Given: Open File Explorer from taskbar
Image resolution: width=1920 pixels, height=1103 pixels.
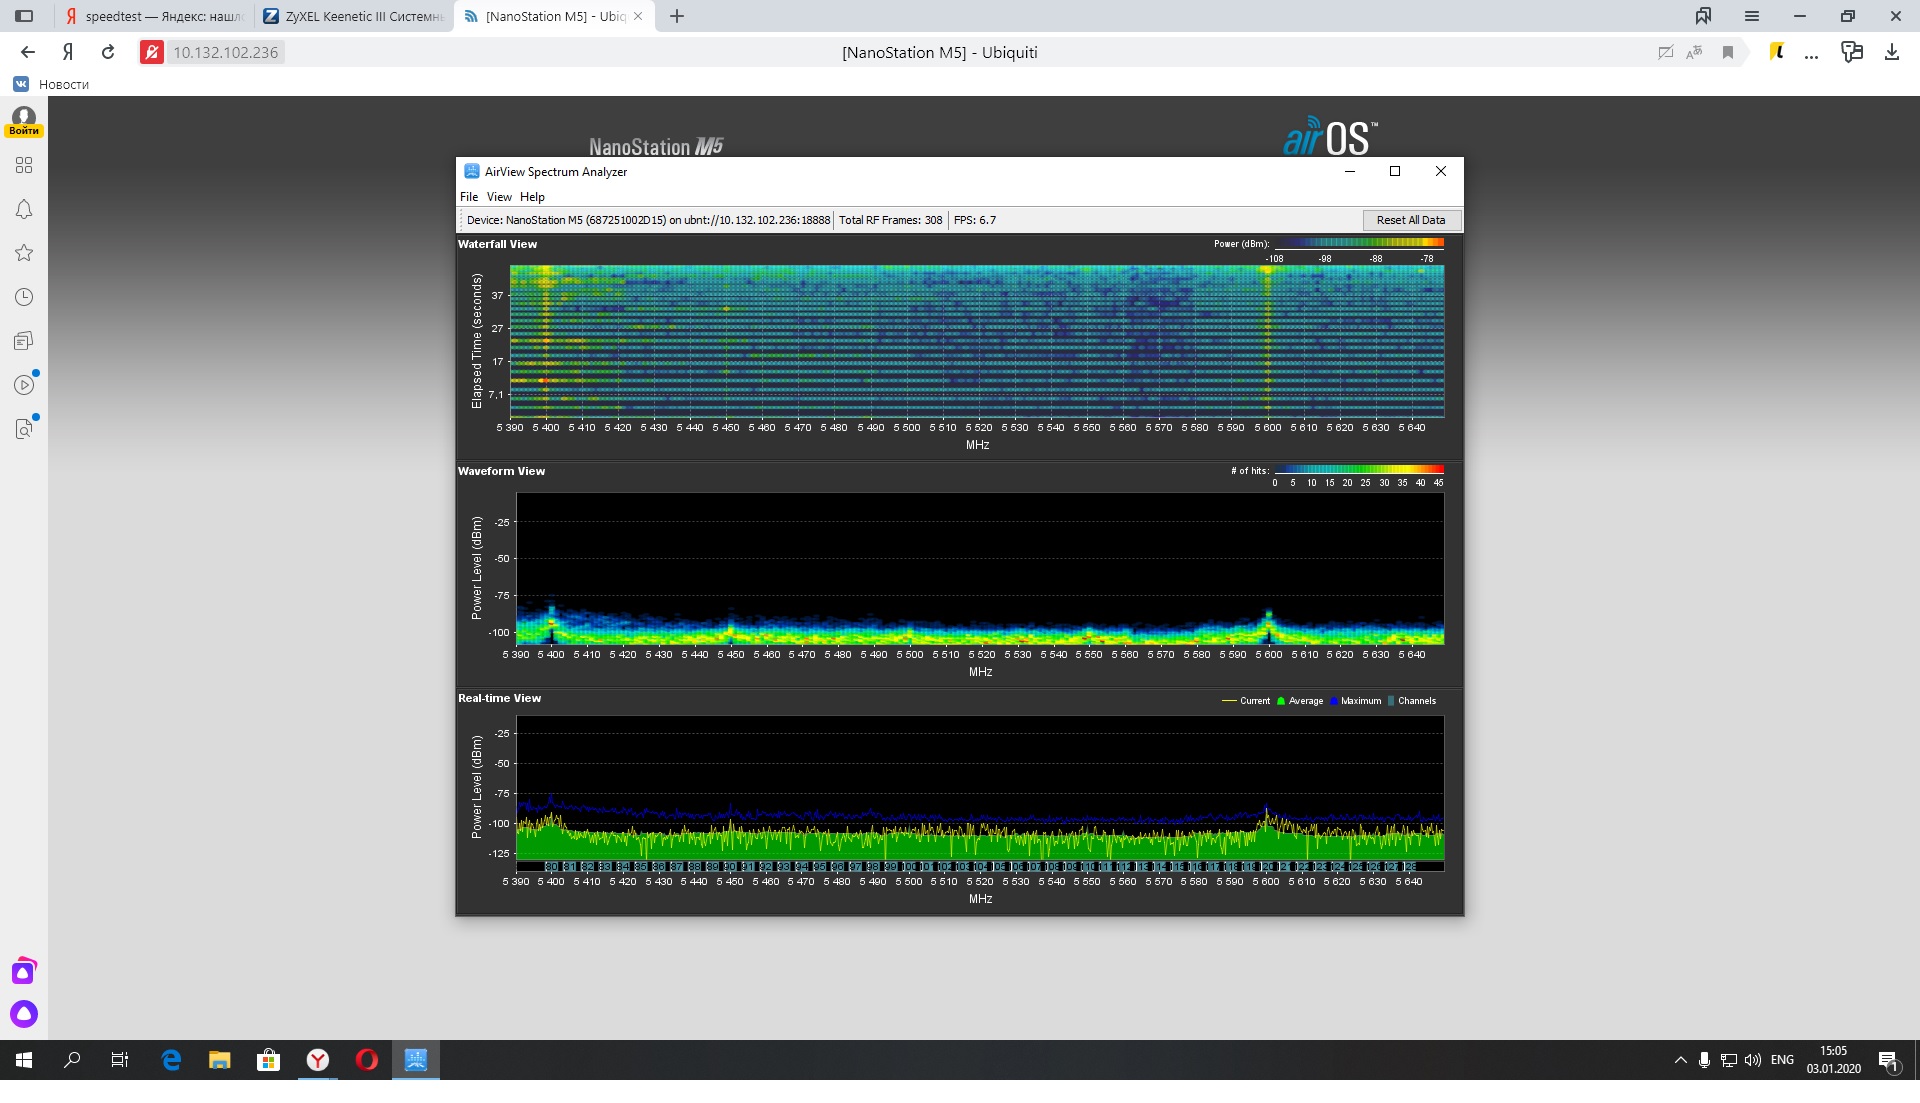Looking at the screenshot, I should pyautogui.click(x=219, y=1060).
